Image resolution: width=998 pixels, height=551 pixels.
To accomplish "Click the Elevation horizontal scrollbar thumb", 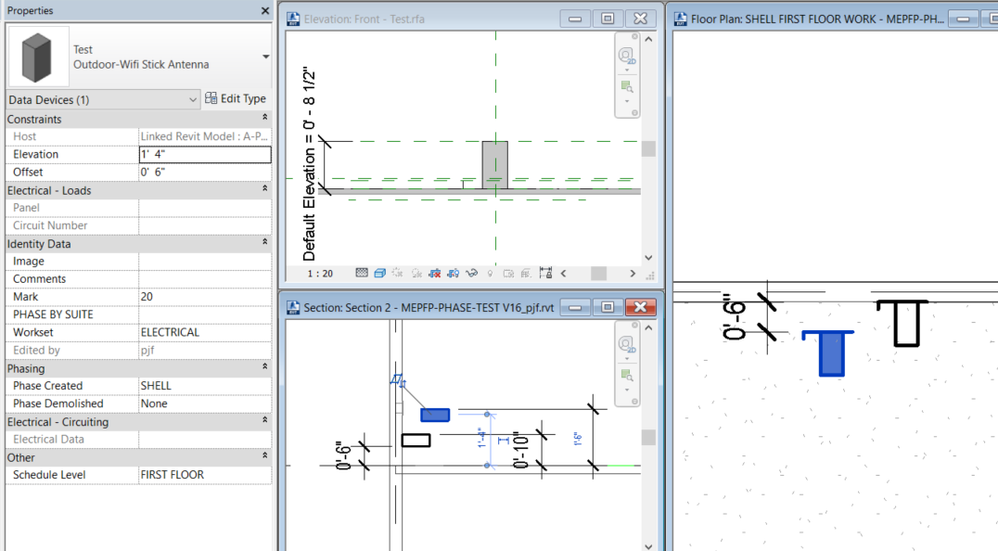I will click(598, 274).
